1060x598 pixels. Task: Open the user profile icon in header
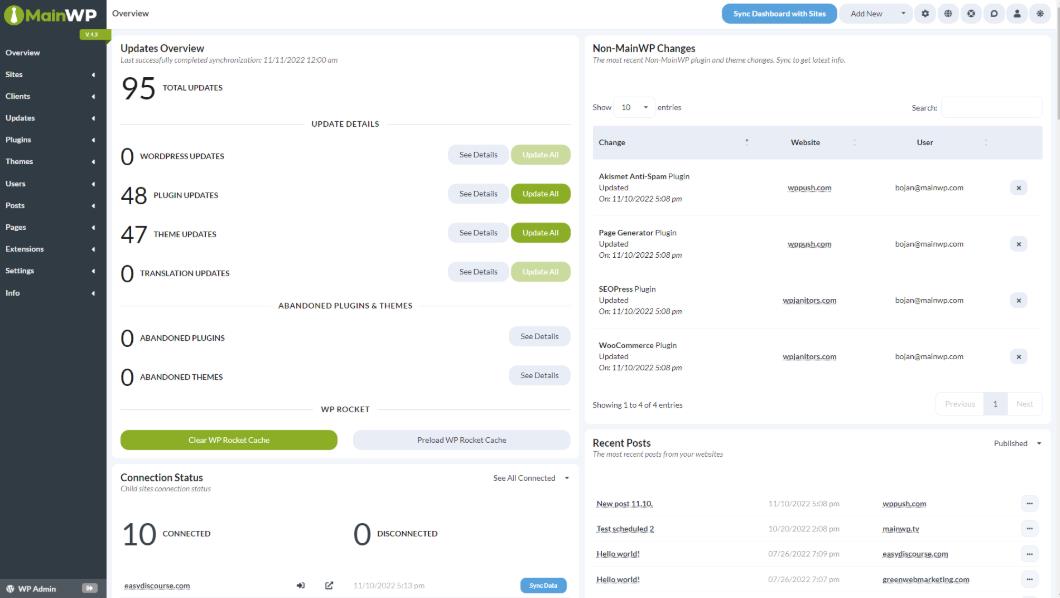click(1017, 14)
